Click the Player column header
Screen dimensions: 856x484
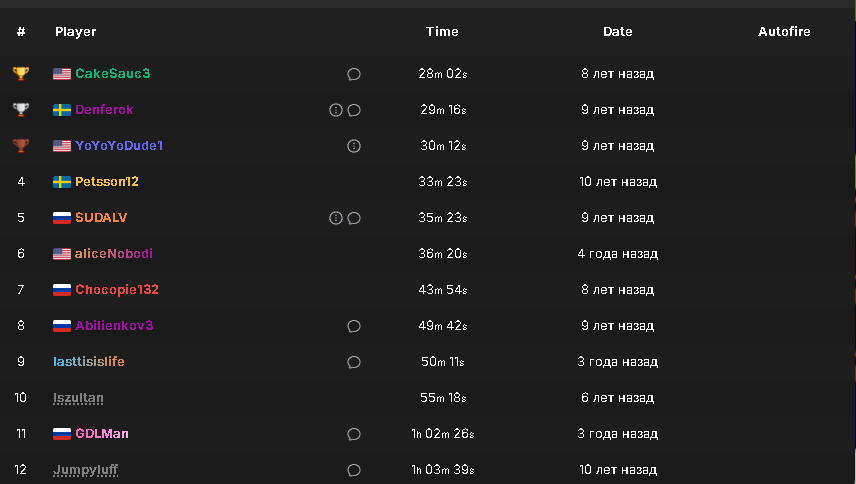click(76, 32)
